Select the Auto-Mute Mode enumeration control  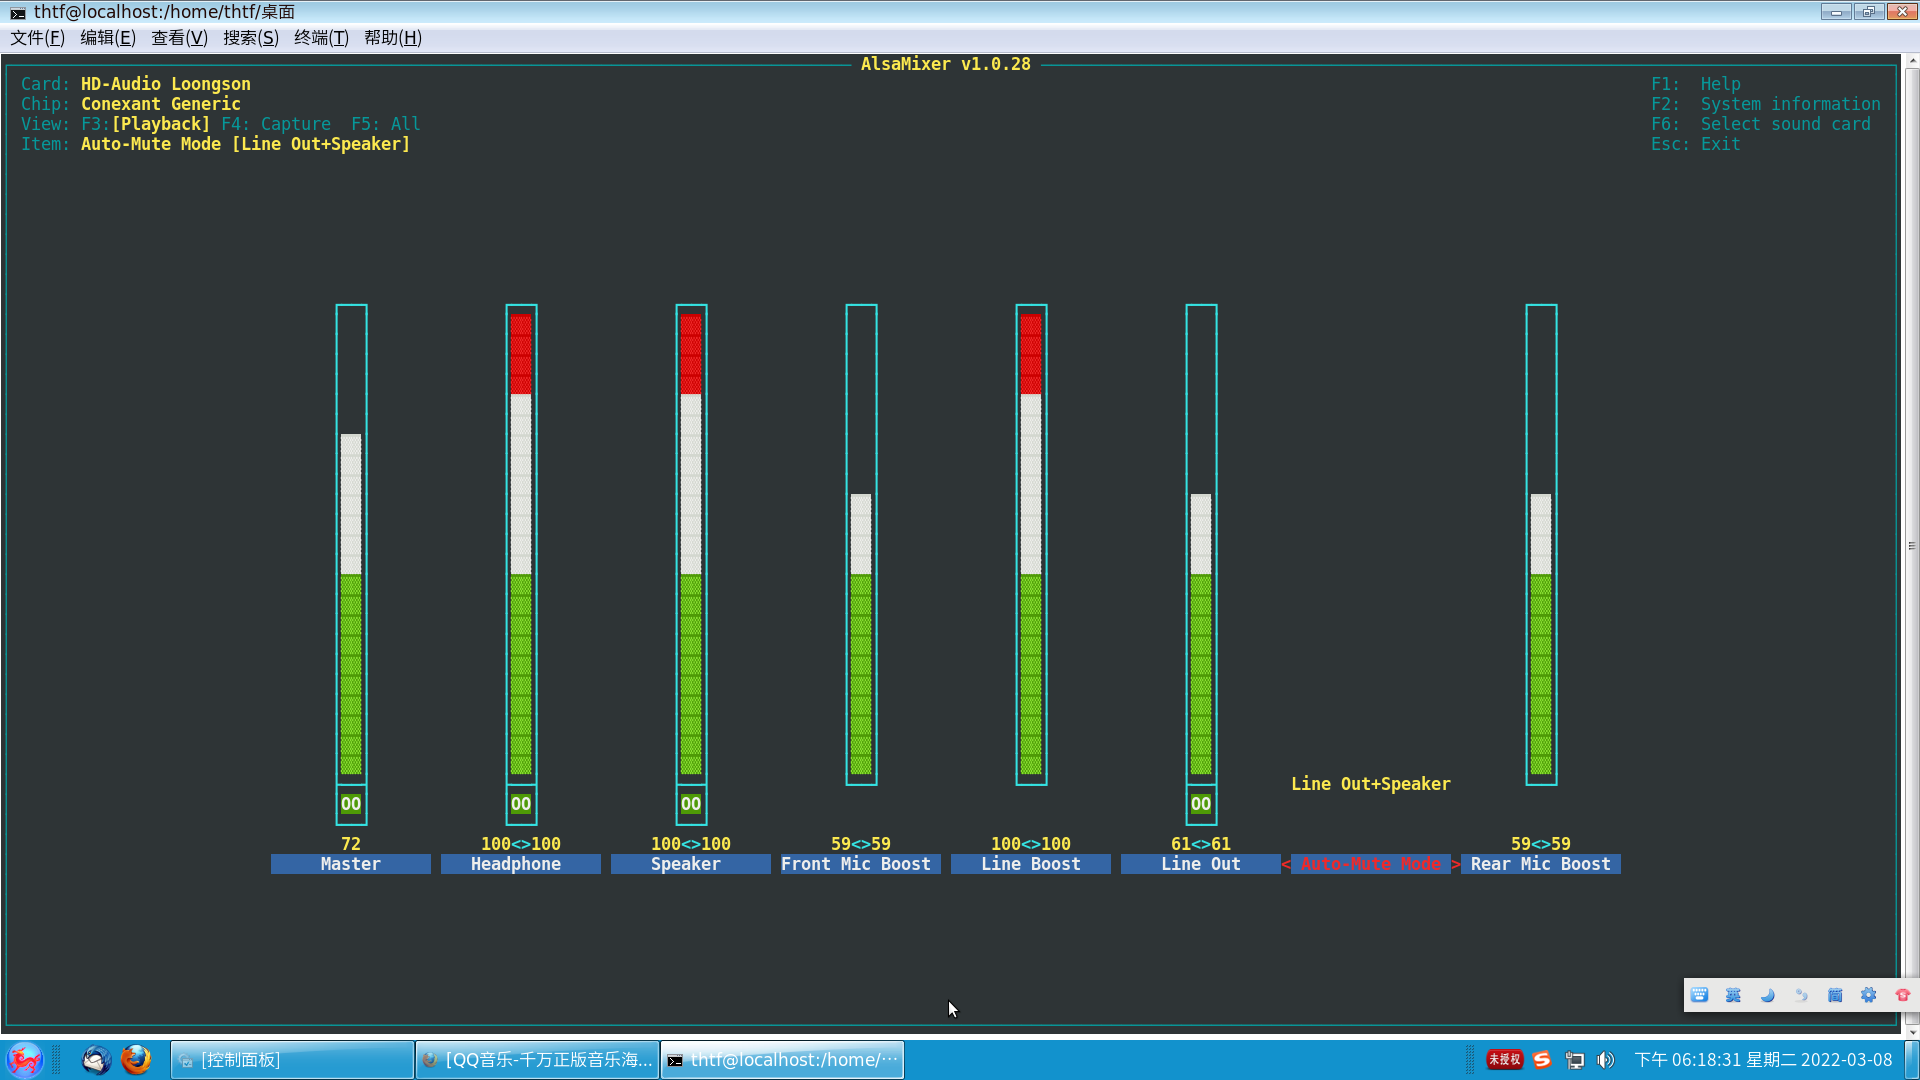coord(1370,864)
